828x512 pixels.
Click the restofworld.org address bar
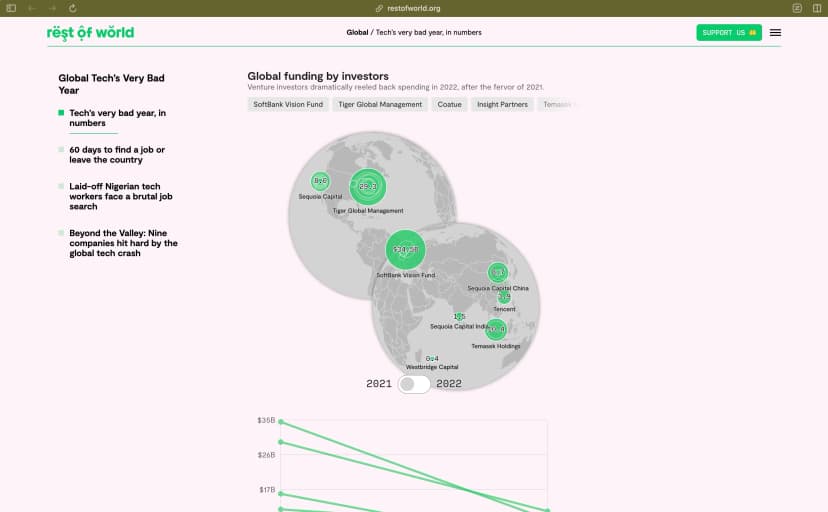pyautogui.click(x=408, y=8)
